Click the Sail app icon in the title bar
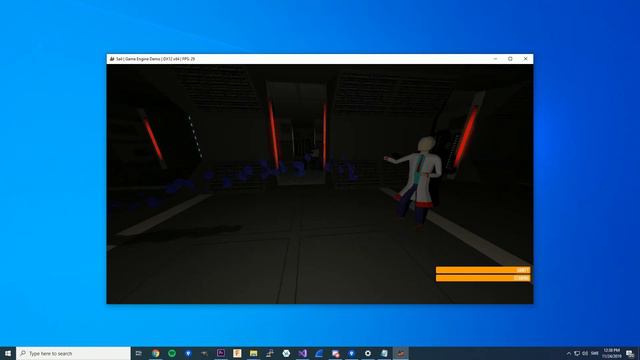The image size is (640, 360). (111, 59)
